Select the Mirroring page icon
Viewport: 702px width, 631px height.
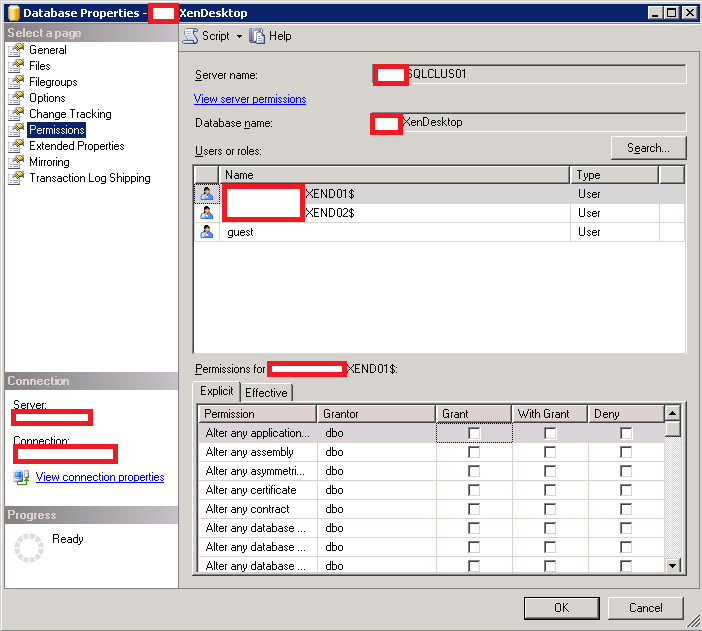click(x=16, y=162)
